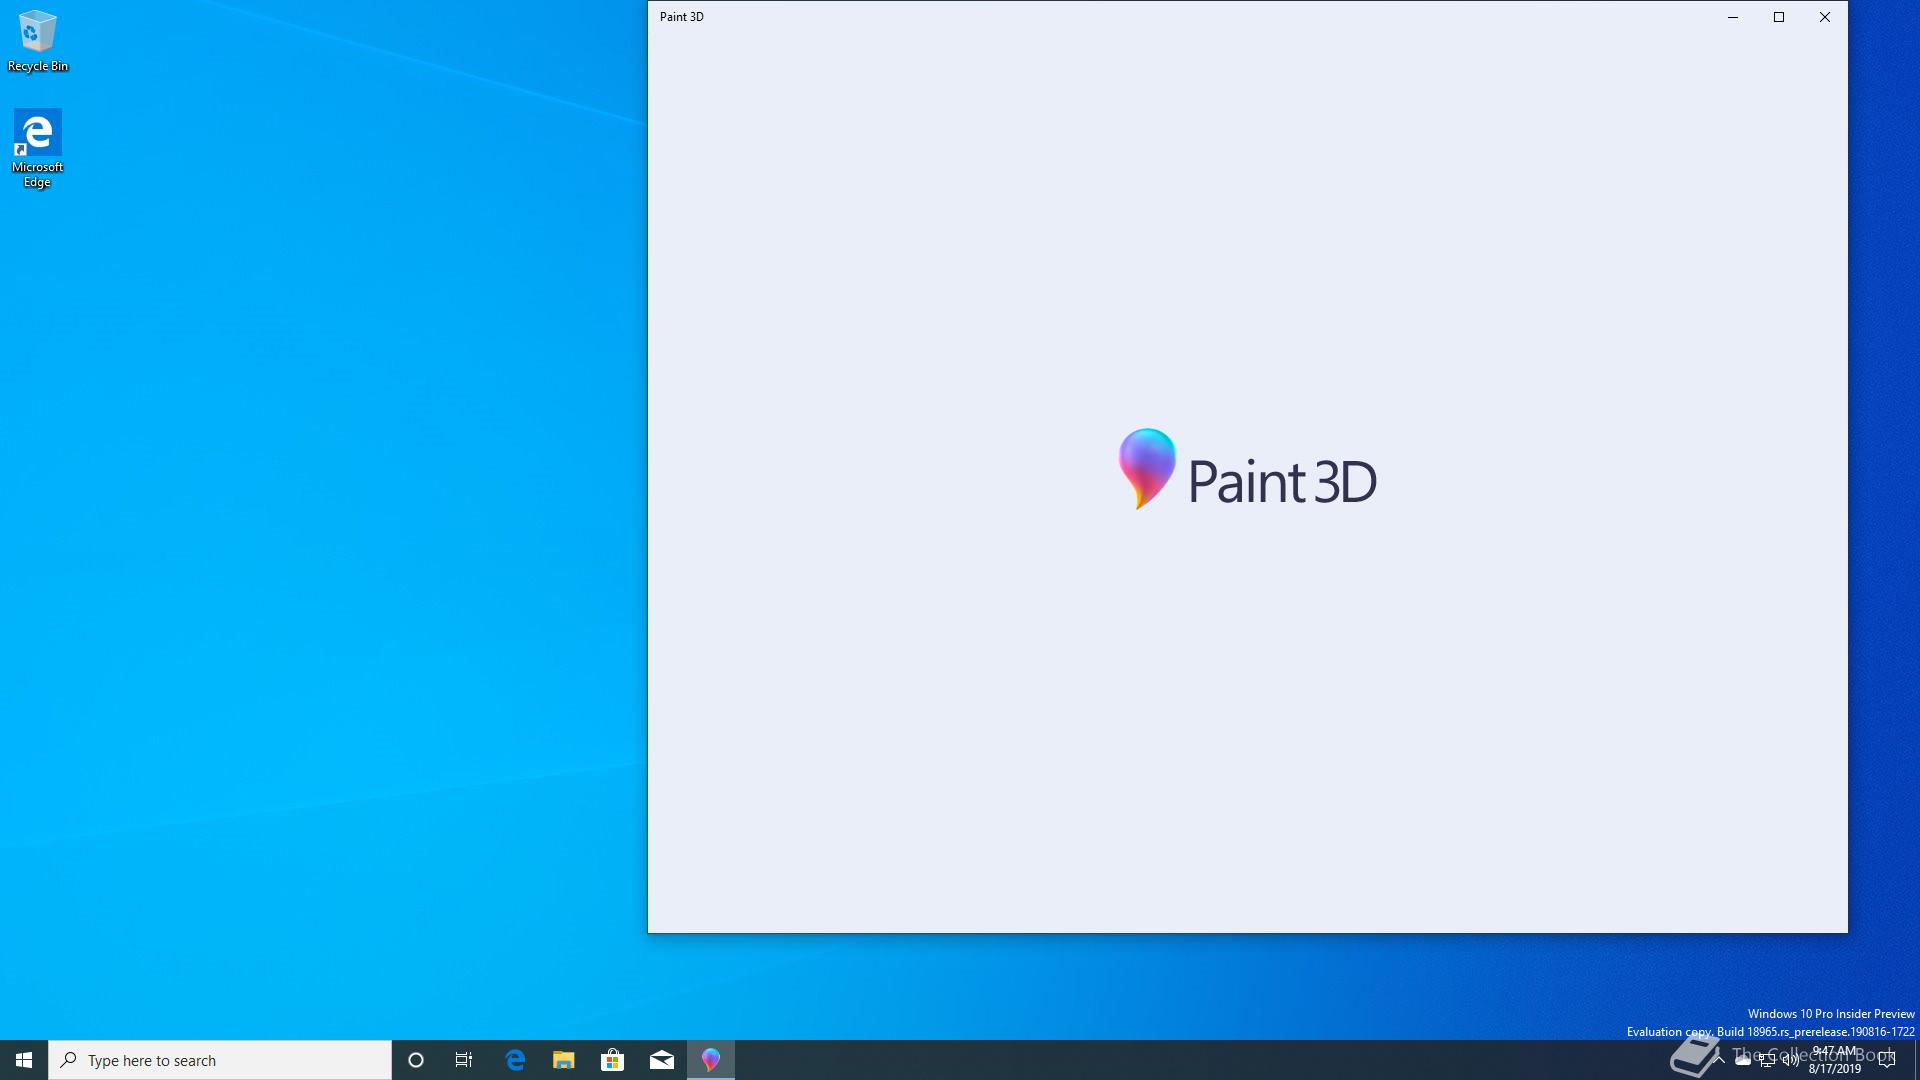
Task: Click the Paint 3D taskbar icon
Action: point(711,1060)
